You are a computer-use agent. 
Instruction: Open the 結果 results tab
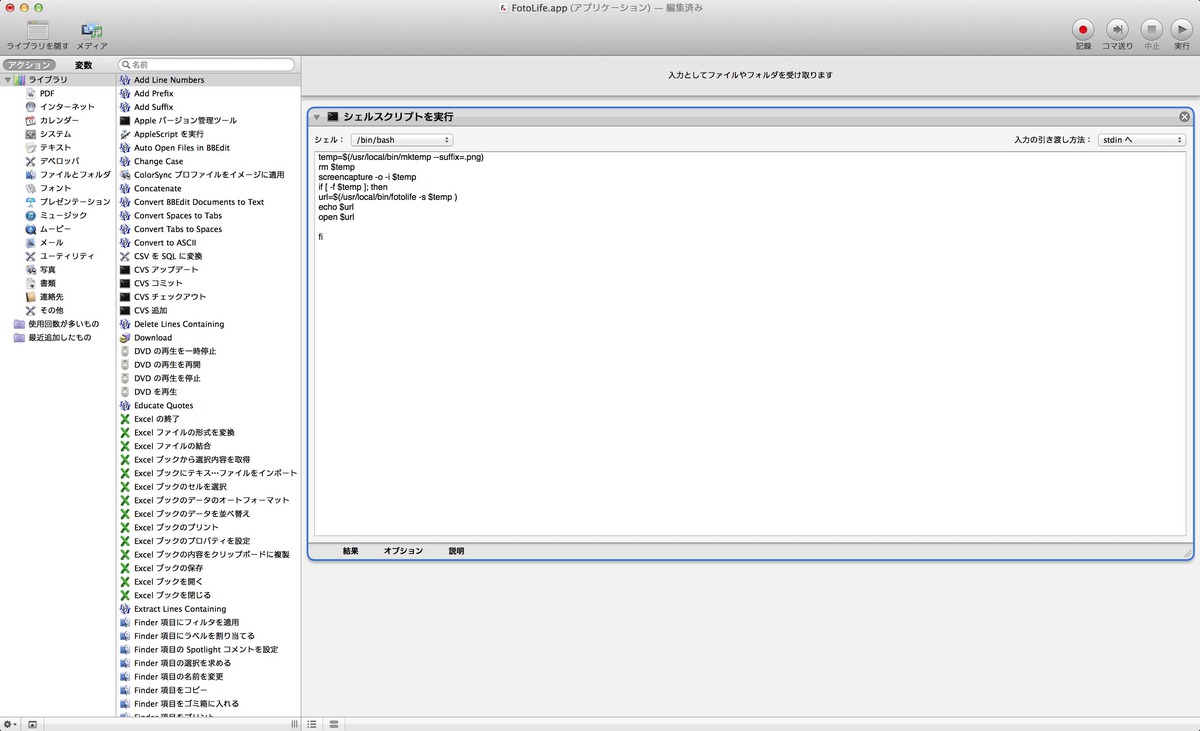[350, 551]
